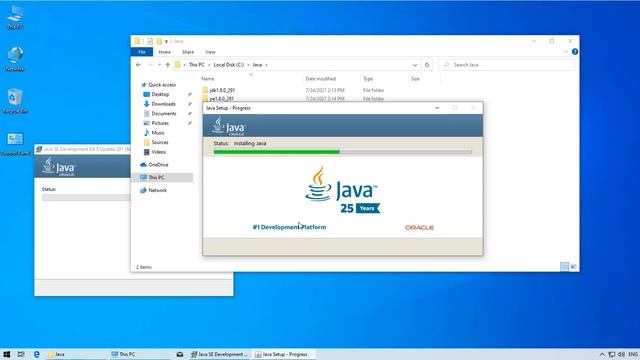
Task: Open Task View on the taskbar
Action: (21, 354)
